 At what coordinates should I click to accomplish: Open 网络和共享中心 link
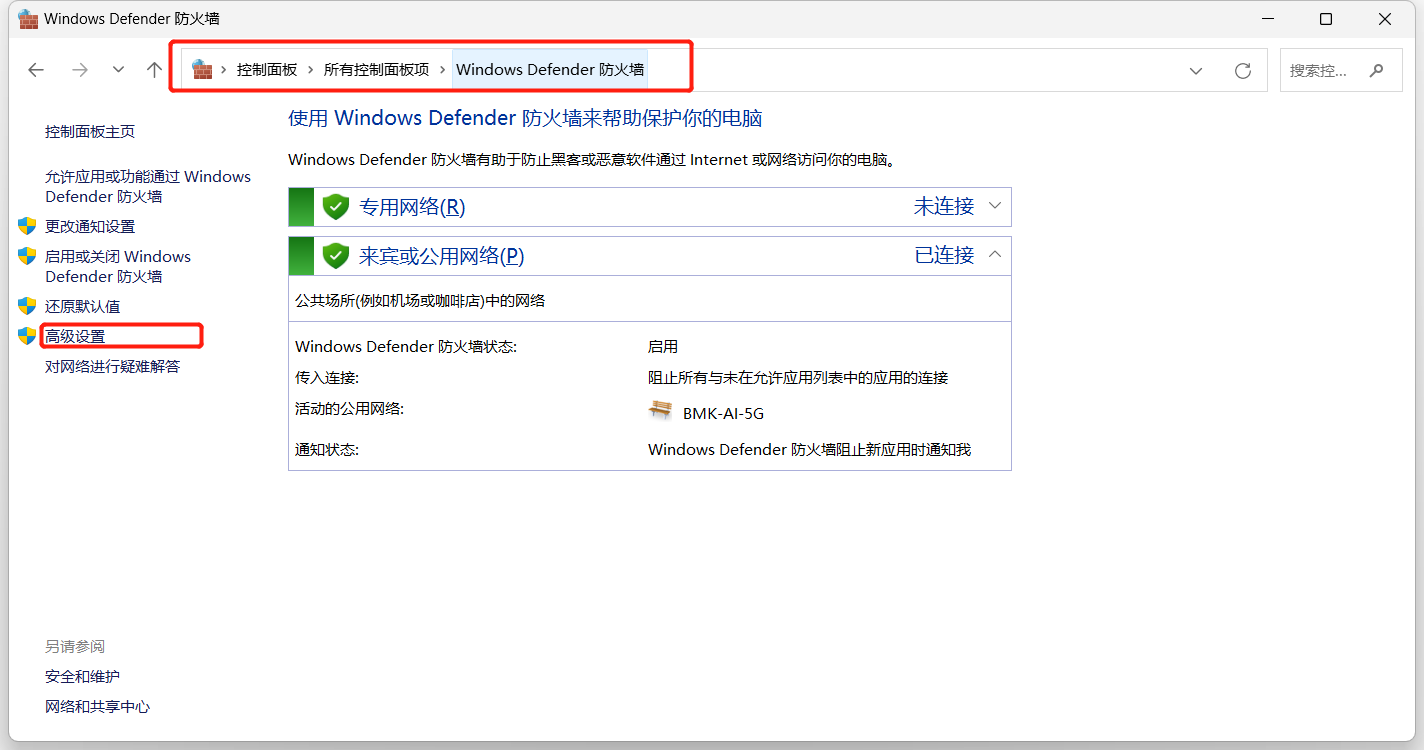[x=97, y=706]
